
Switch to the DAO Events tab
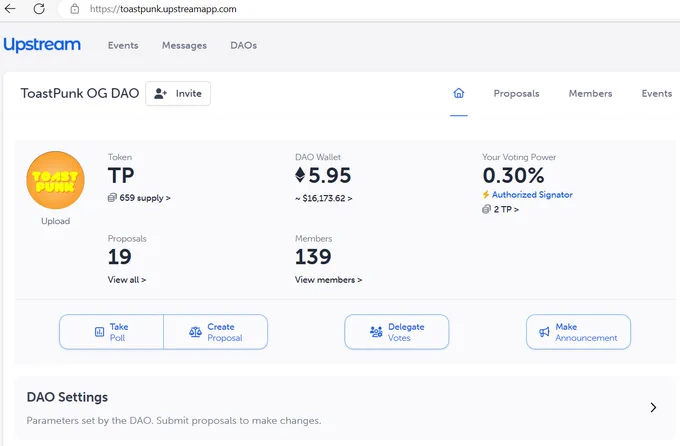tap(657, 94)
